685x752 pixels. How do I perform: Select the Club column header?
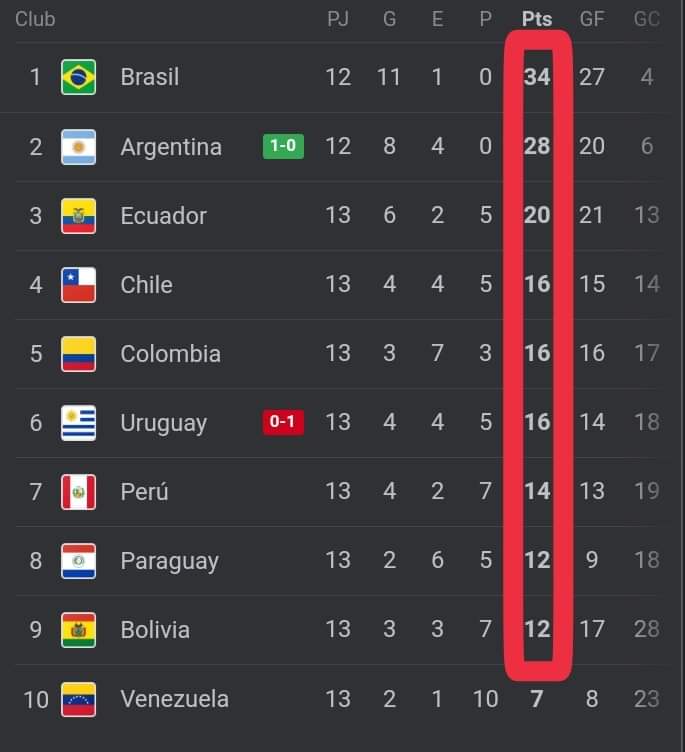point(35,19)
